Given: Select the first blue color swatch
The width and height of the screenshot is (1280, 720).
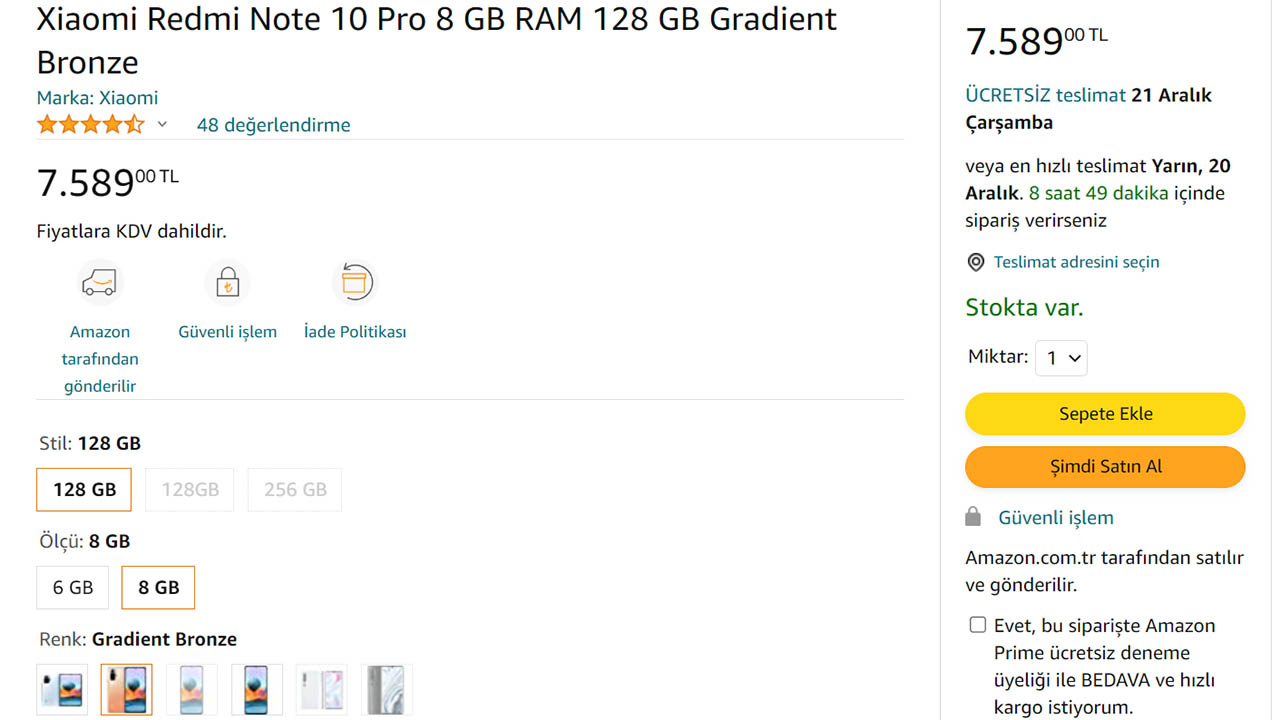Looking at the screenshot, I should (x=62, y=689).
